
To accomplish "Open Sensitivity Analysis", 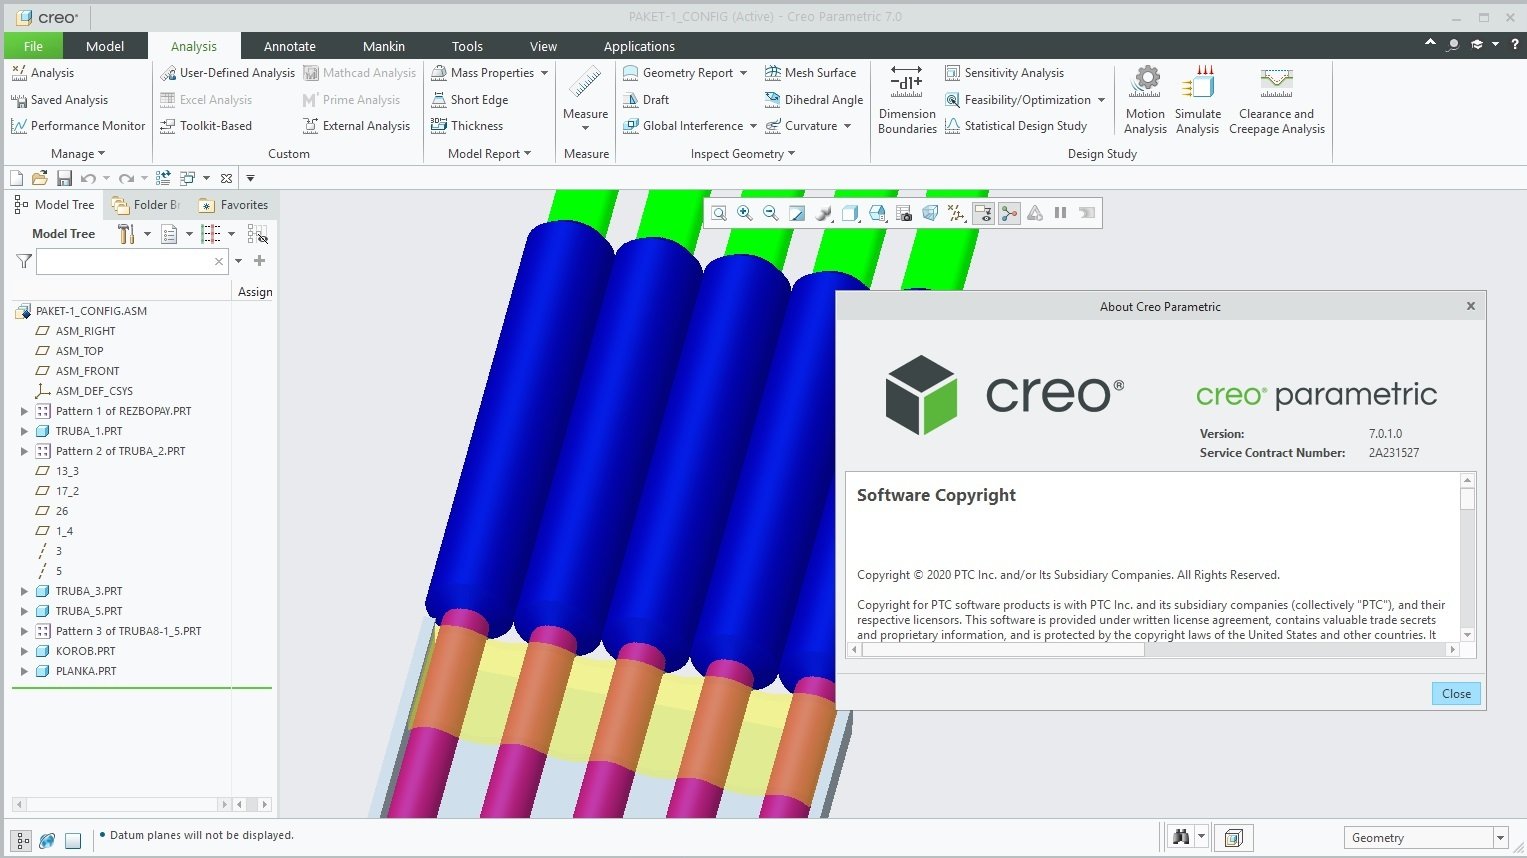I will click(x=1005, y=73).
